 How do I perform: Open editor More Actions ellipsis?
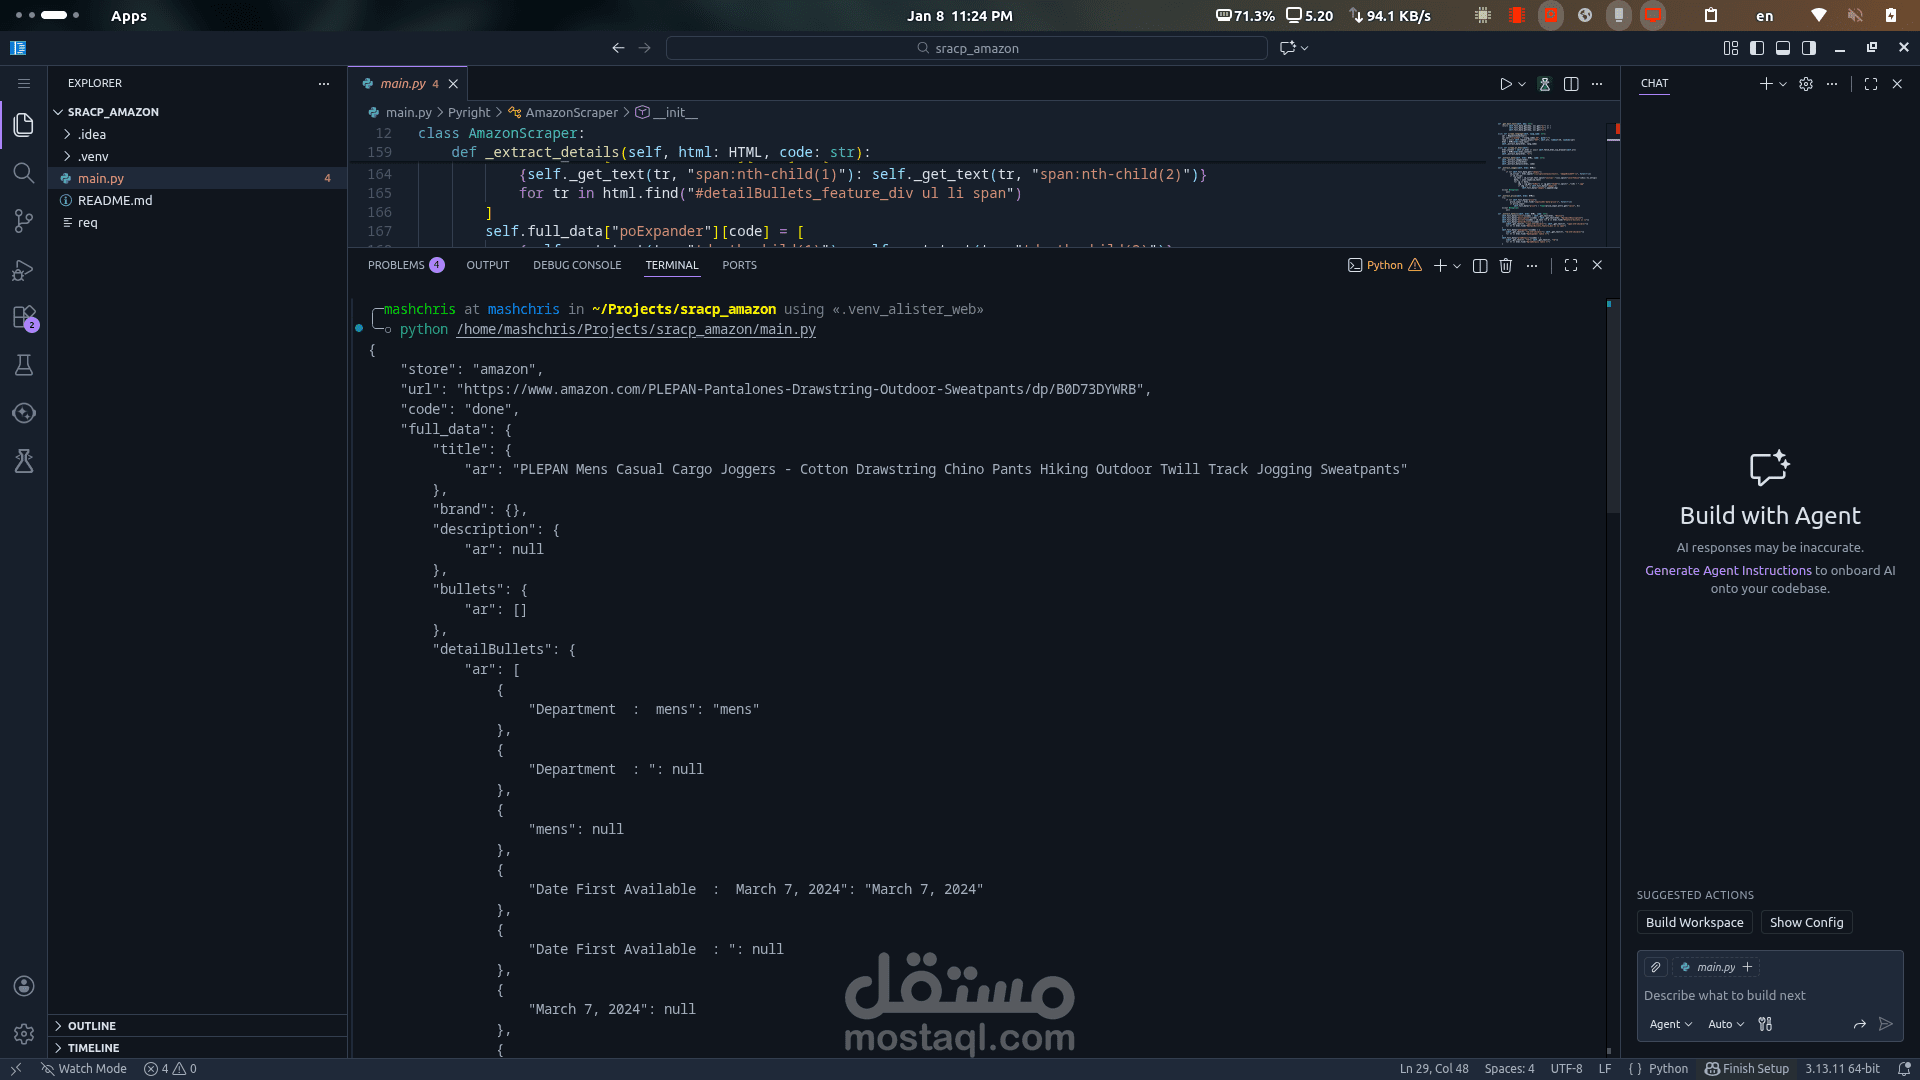click(x=1597, y=84)
